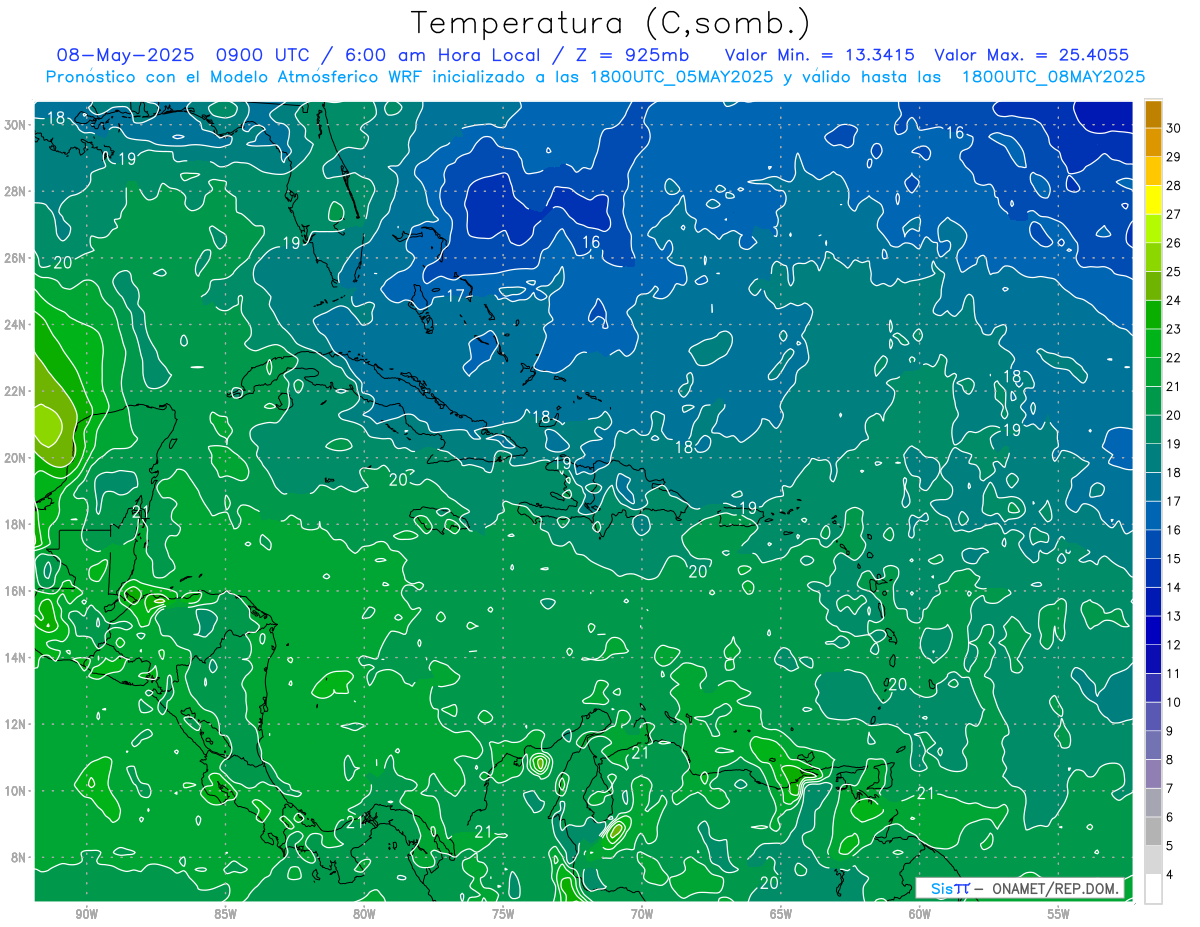Click color scale label 30

[x=1173, y=127]
